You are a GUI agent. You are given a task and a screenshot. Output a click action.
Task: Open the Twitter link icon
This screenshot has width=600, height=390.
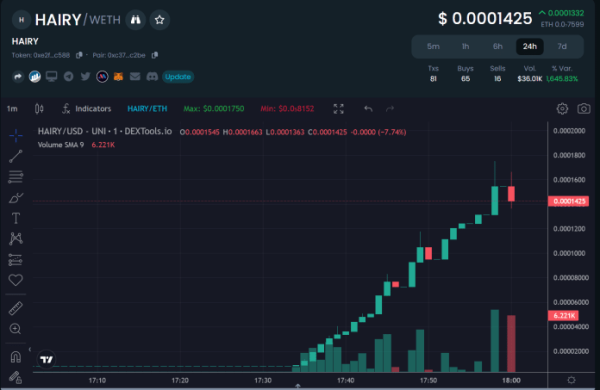(85, 76)
